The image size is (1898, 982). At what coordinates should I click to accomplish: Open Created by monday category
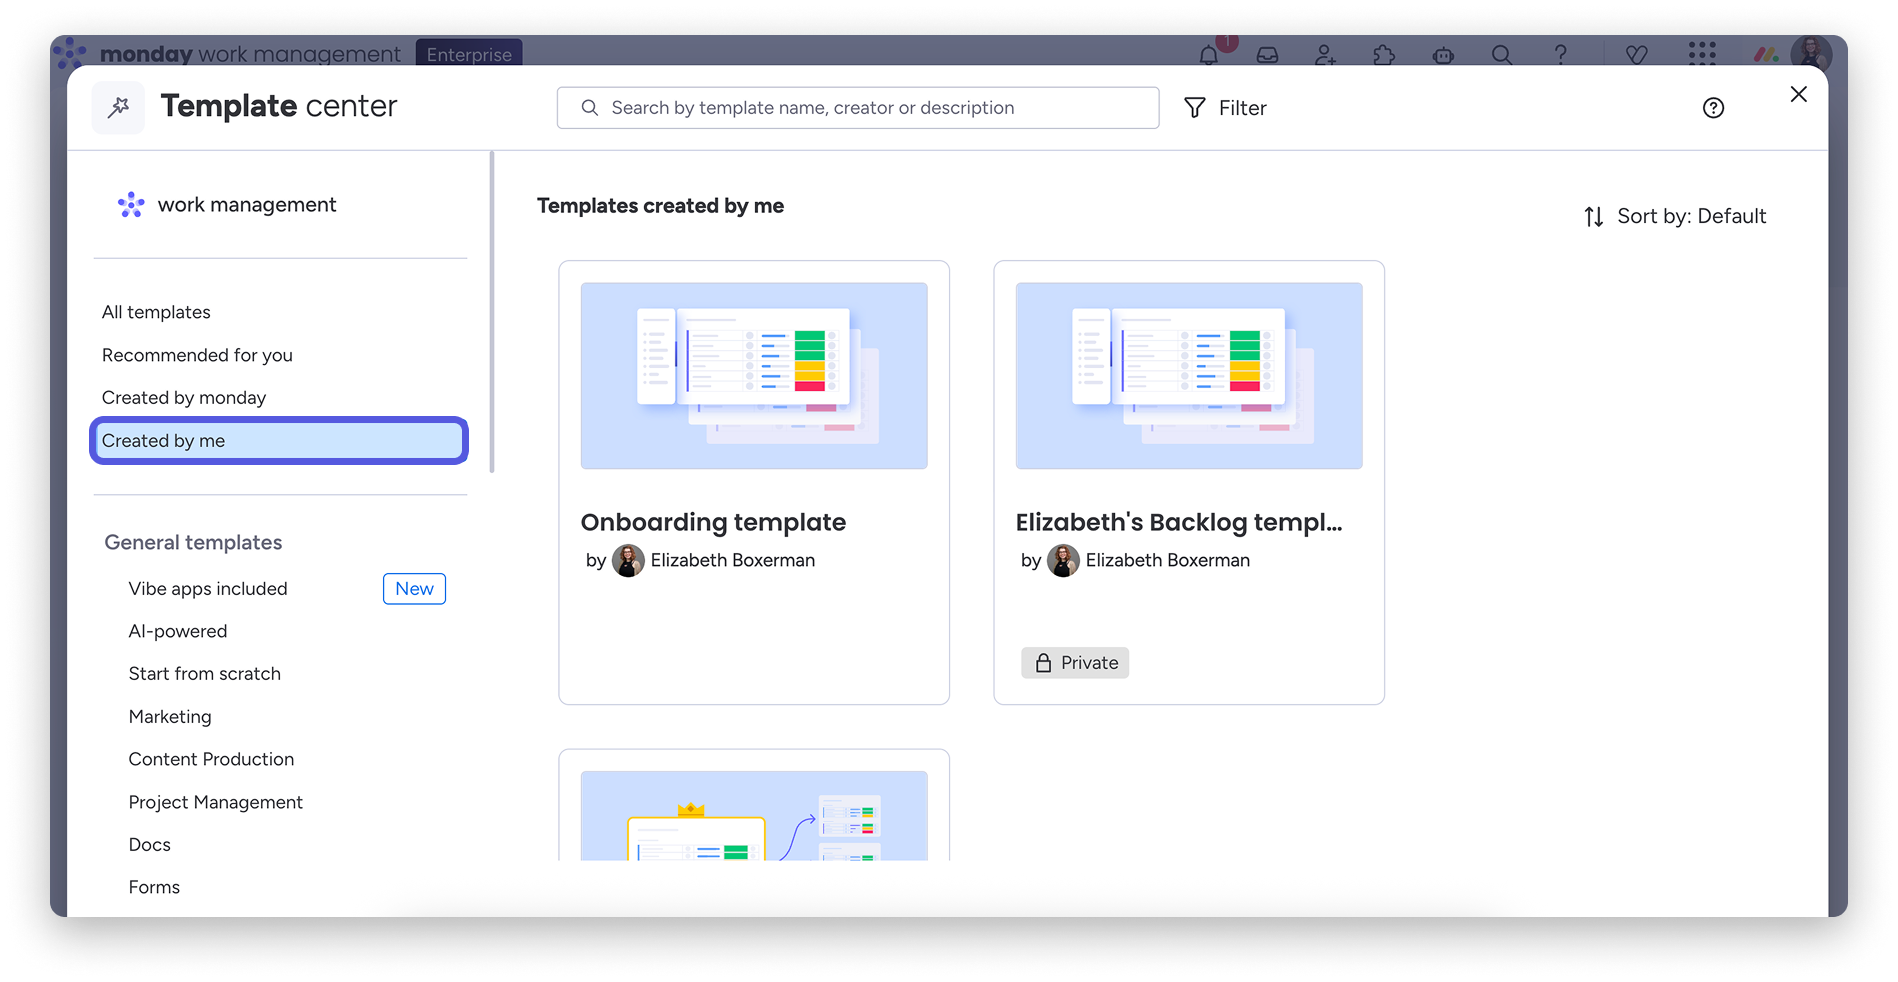[184, 398]
